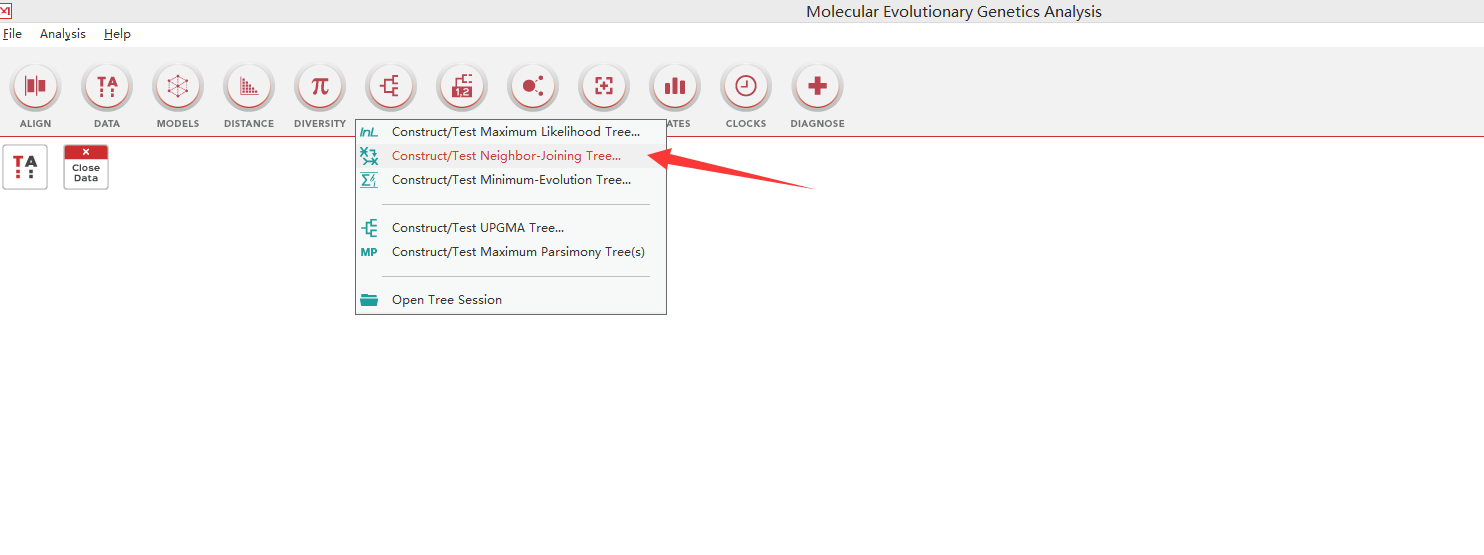Screen dimensions: 1484x555
Task: Select the DISTANCE histogram icon
Action: pos(248,87)
